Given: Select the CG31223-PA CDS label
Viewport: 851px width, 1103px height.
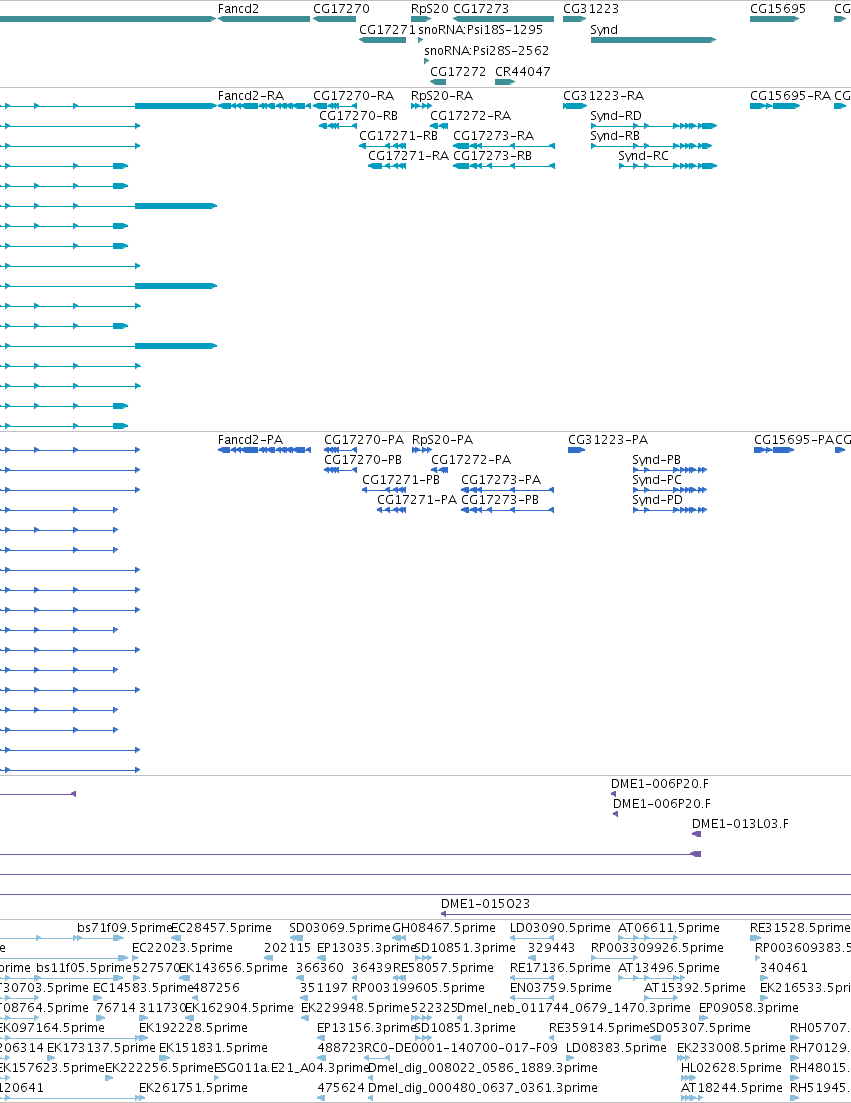Looking at the screenshot, I should click(608, 440).
